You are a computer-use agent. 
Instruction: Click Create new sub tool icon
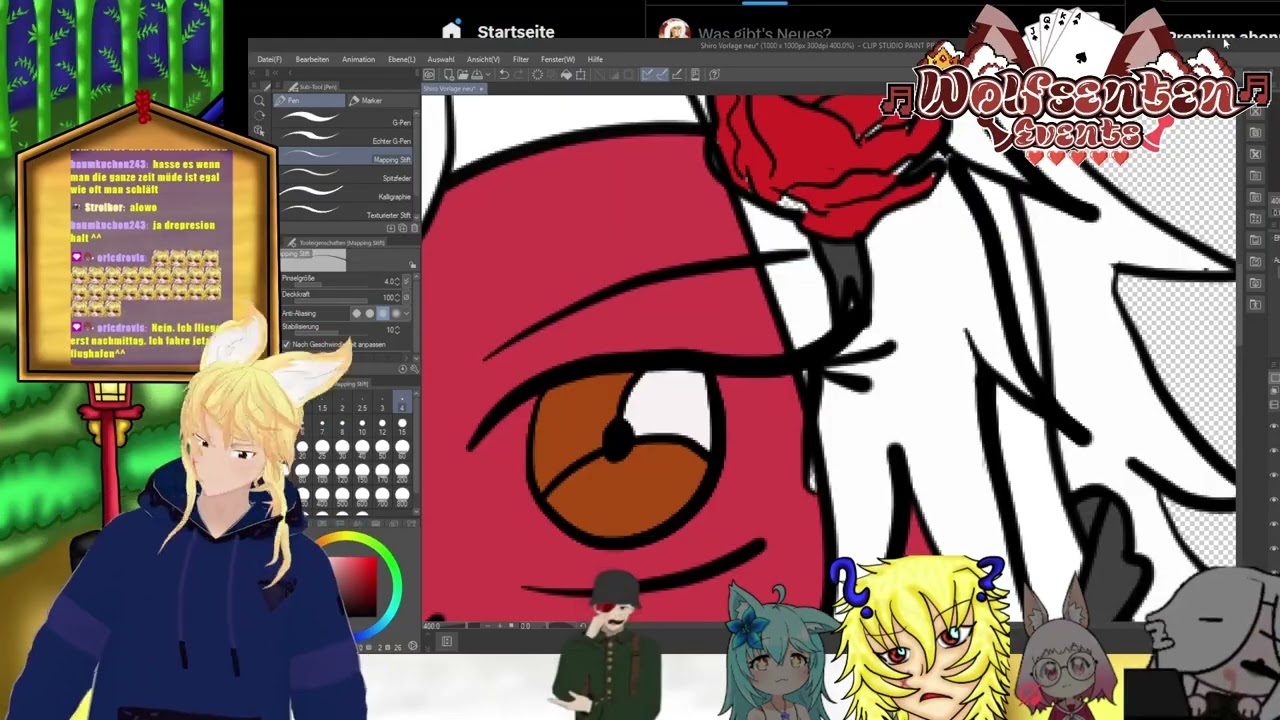(391, 228)
